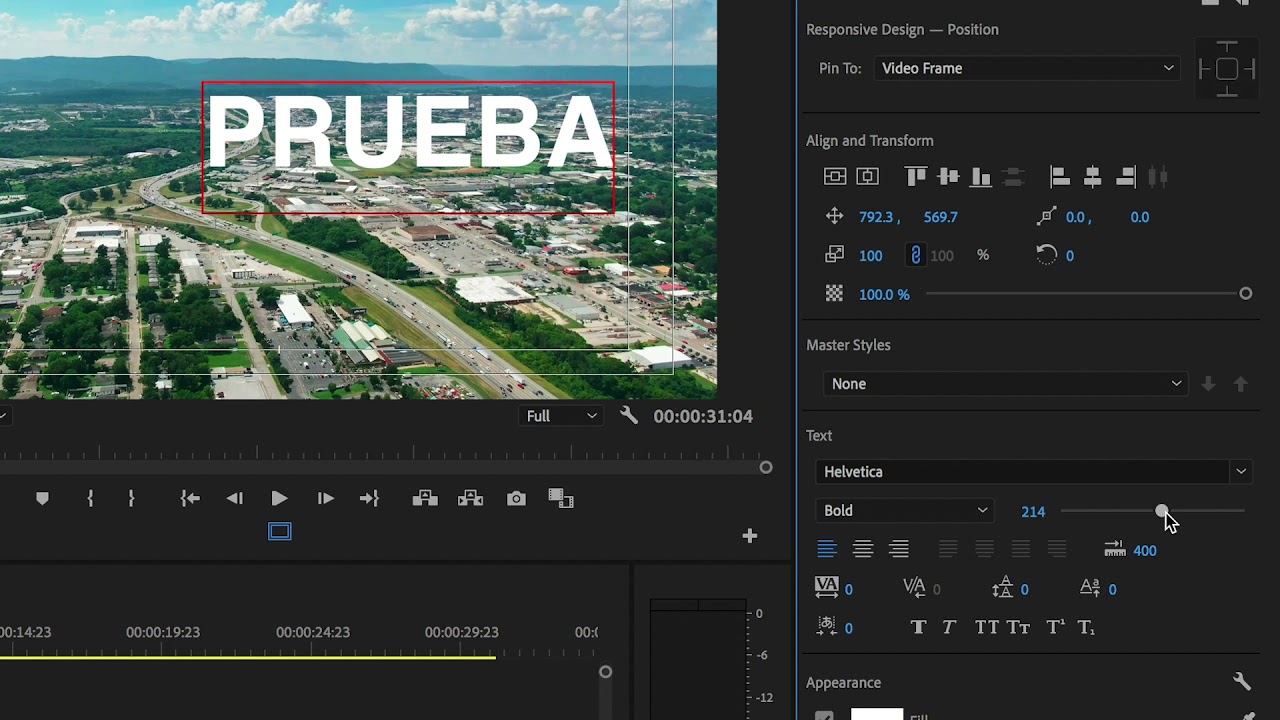Play the Program Monitor sequence

pos(279,498)
